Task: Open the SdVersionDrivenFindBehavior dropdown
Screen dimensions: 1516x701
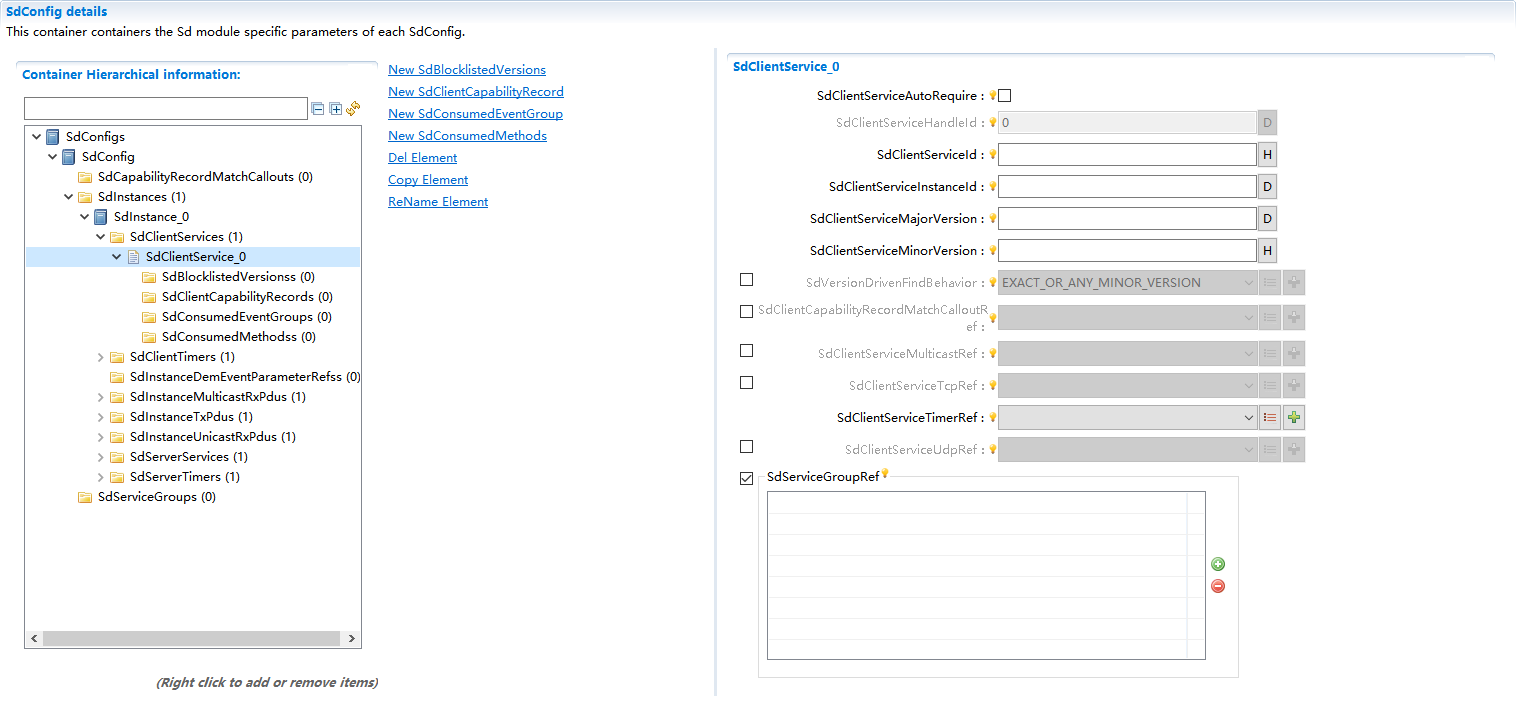Action: coord(1247,282)
